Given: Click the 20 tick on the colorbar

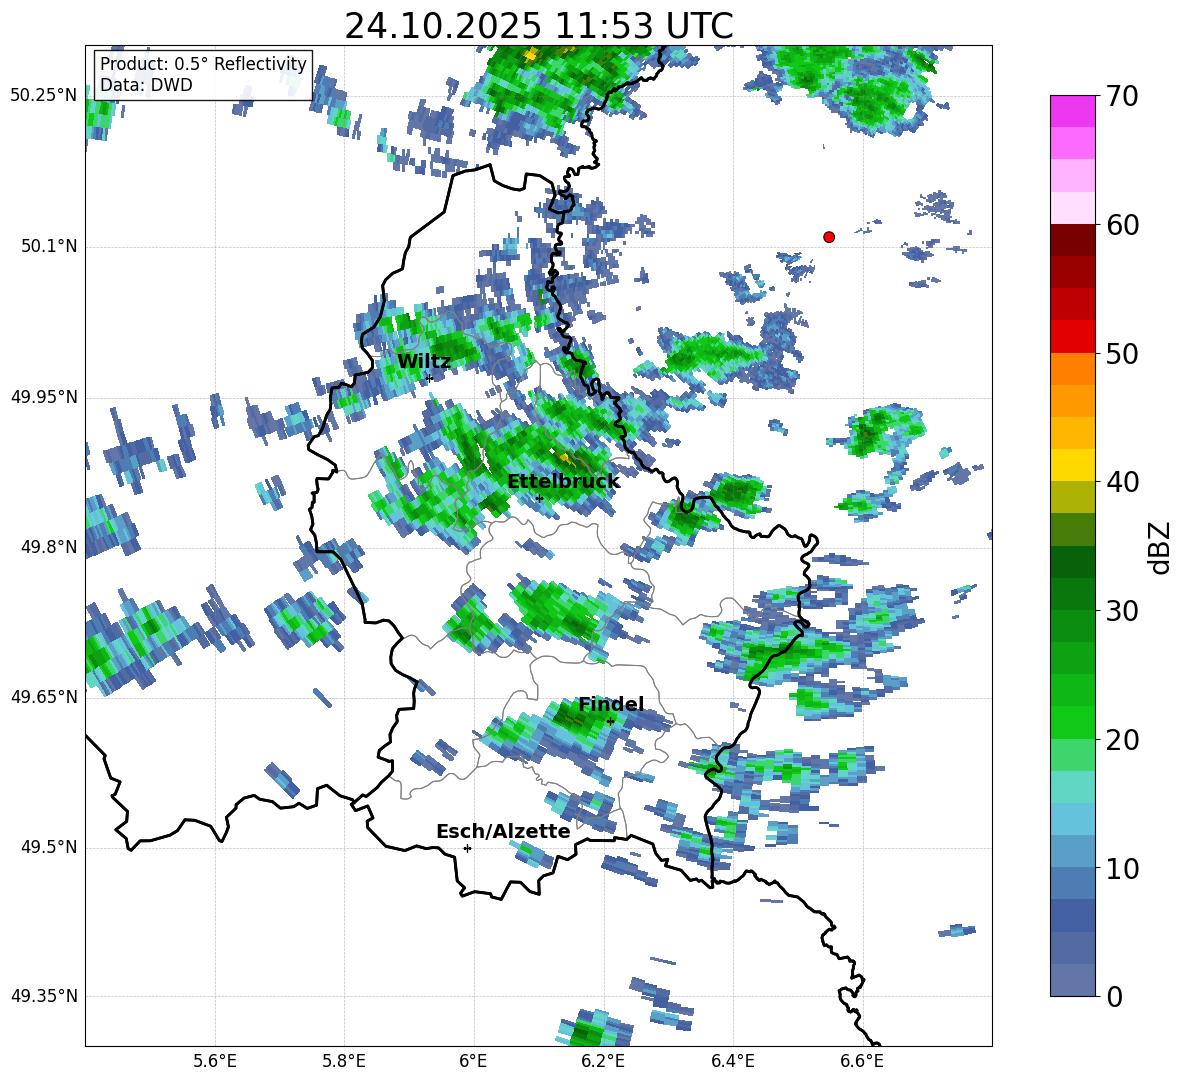Looking at the screenshot, I should click(1122, 740).
